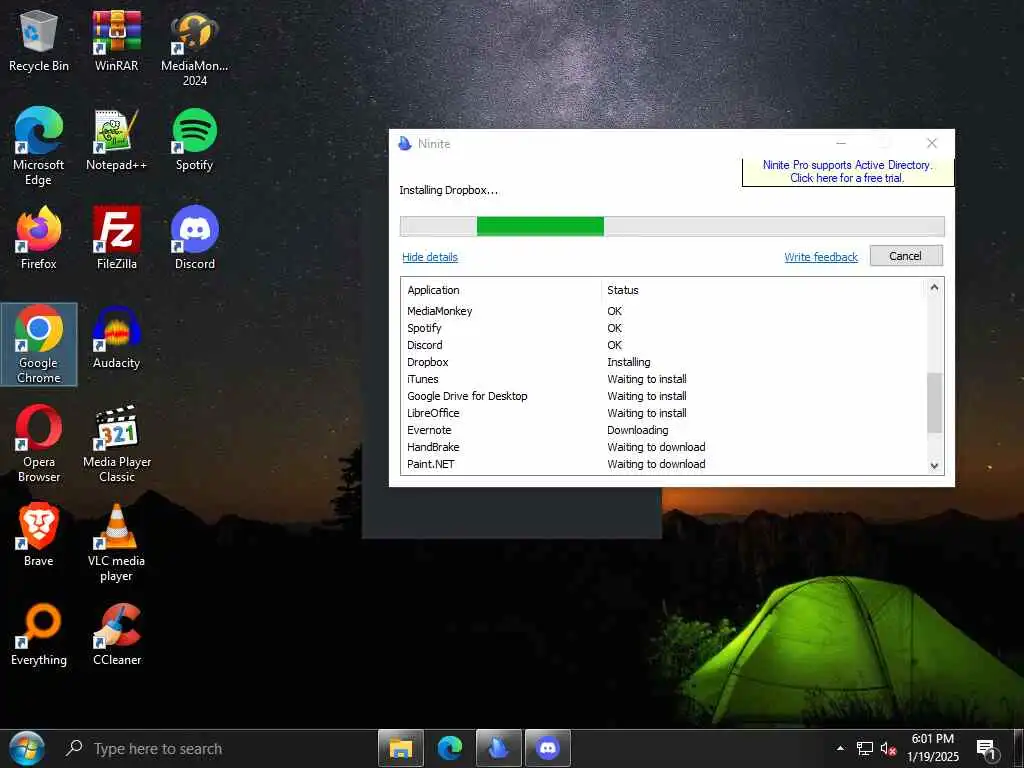
Task: Click the Application column header
Action: 433,290
